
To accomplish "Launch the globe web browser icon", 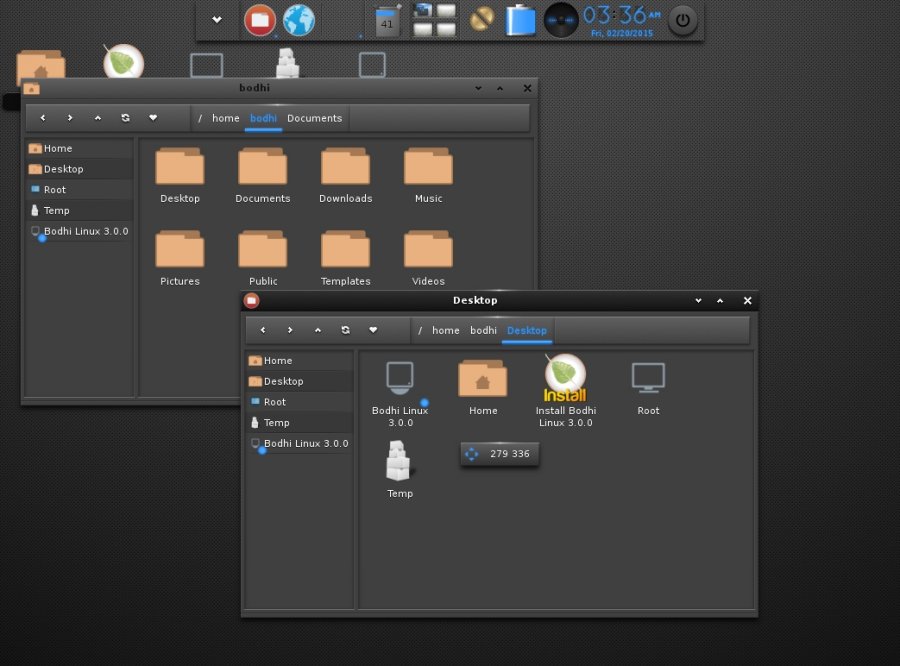I will coord(298,20).
